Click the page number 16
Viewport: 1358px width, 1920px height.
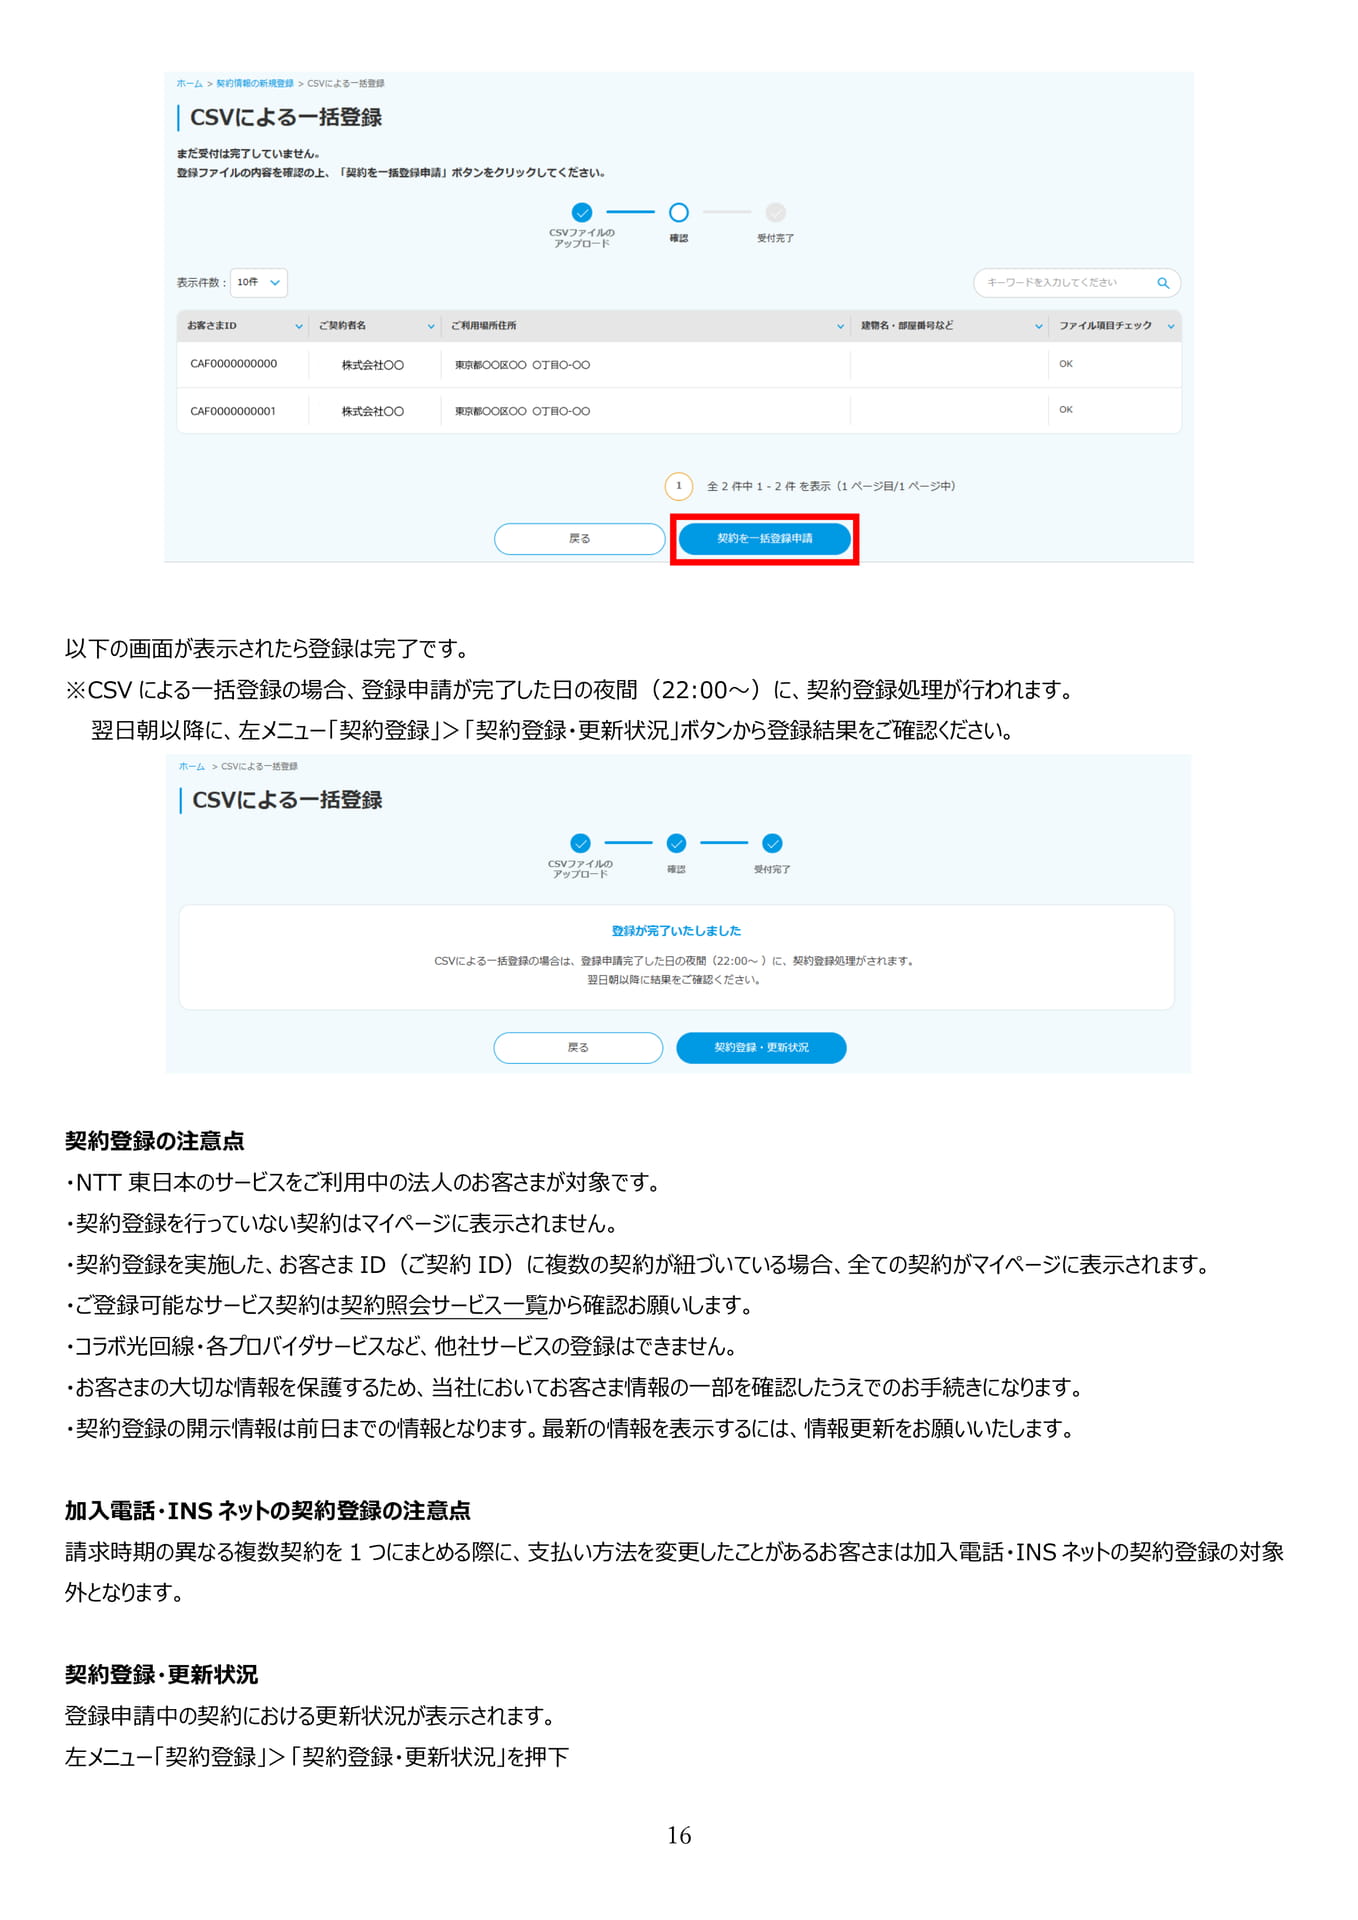tap(679, 1835)
